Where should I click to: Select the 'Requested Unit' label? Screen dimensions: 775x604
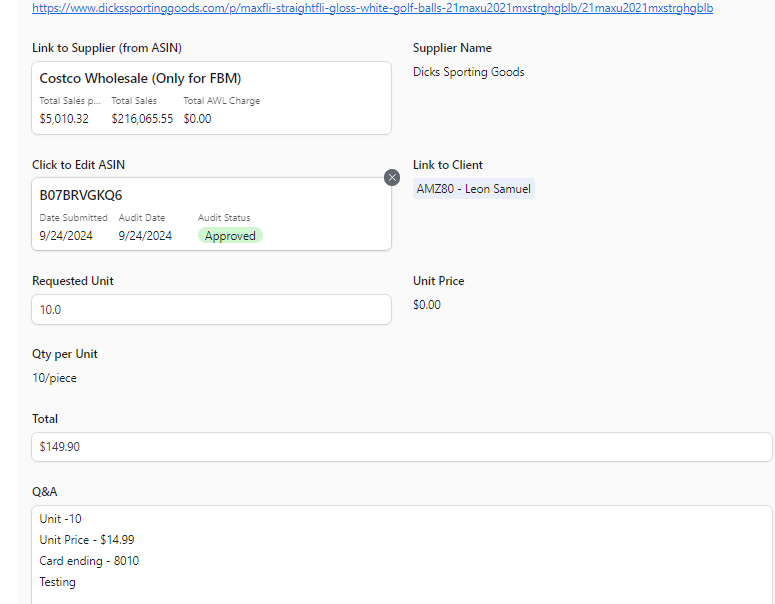[73, 281]
